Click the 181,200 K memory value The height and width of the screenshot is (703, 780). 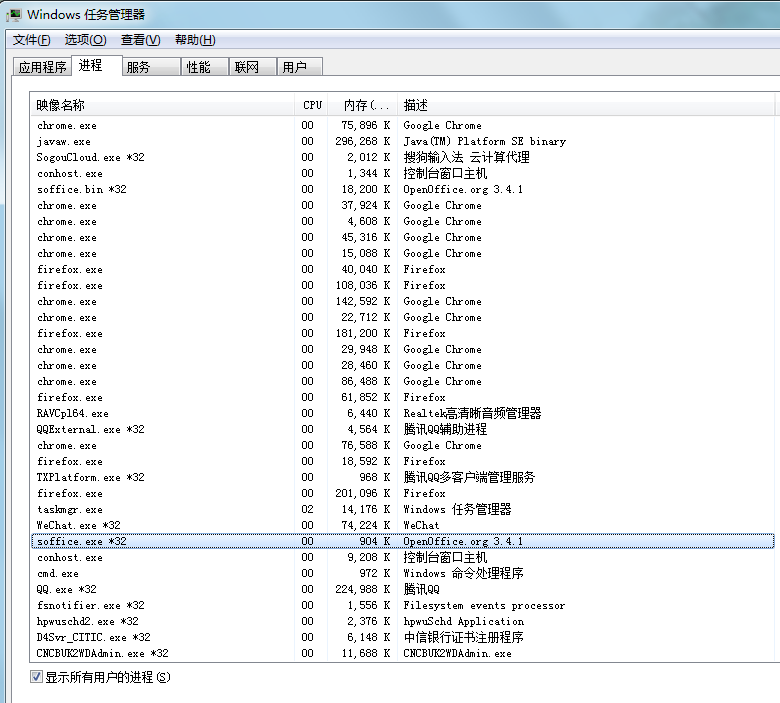pos(363,333)
